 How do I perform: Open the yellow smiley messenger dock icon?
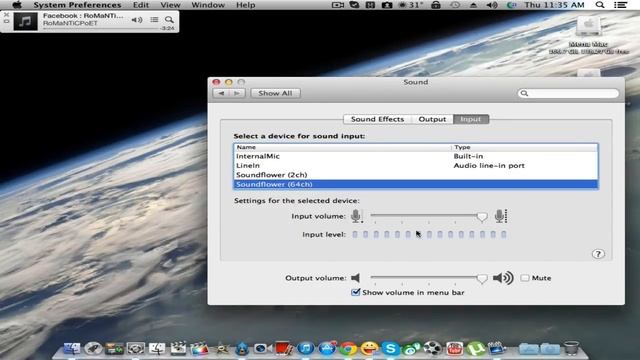coord(369,348)
